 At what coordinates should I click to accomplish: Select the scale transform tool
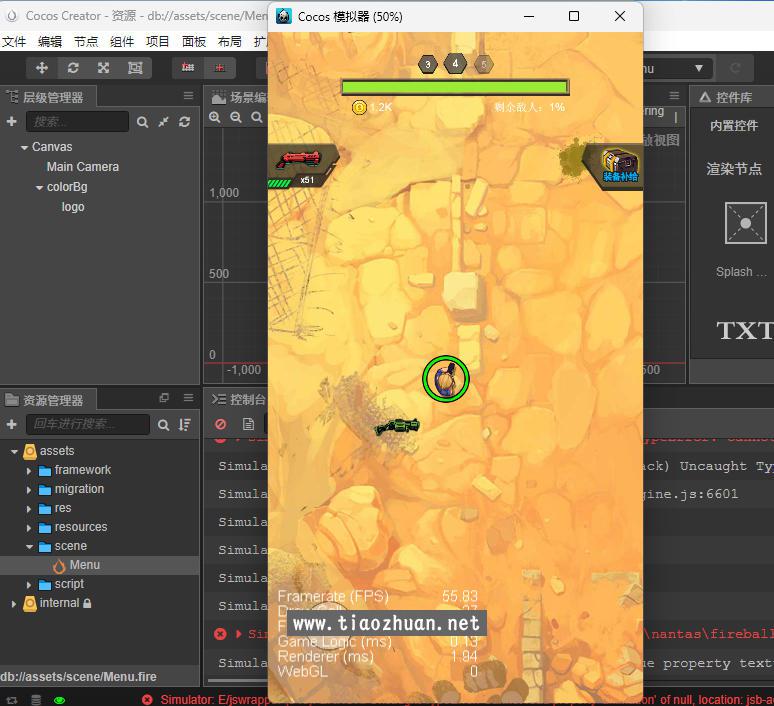pos(104,68)
